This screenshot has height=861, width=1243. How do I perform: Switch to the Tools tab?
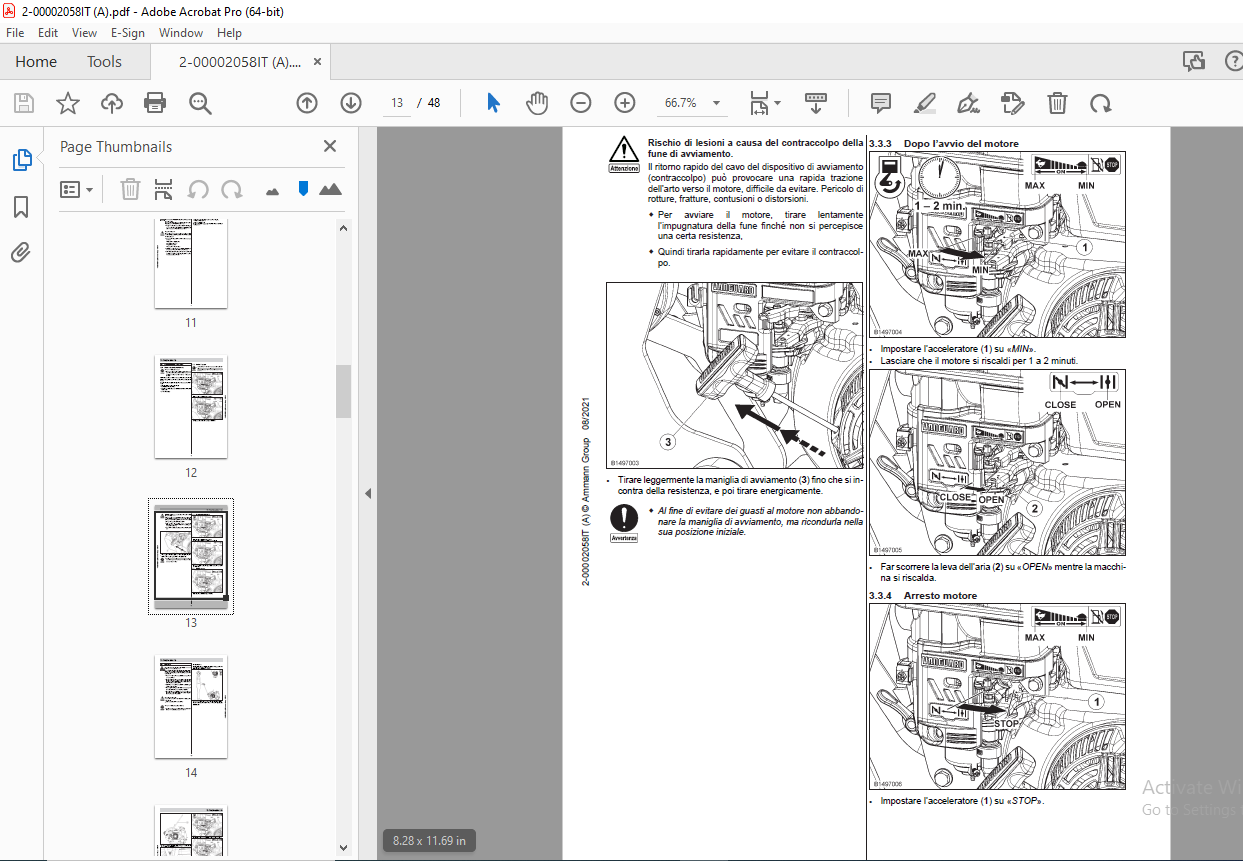[x=104, y=61]
